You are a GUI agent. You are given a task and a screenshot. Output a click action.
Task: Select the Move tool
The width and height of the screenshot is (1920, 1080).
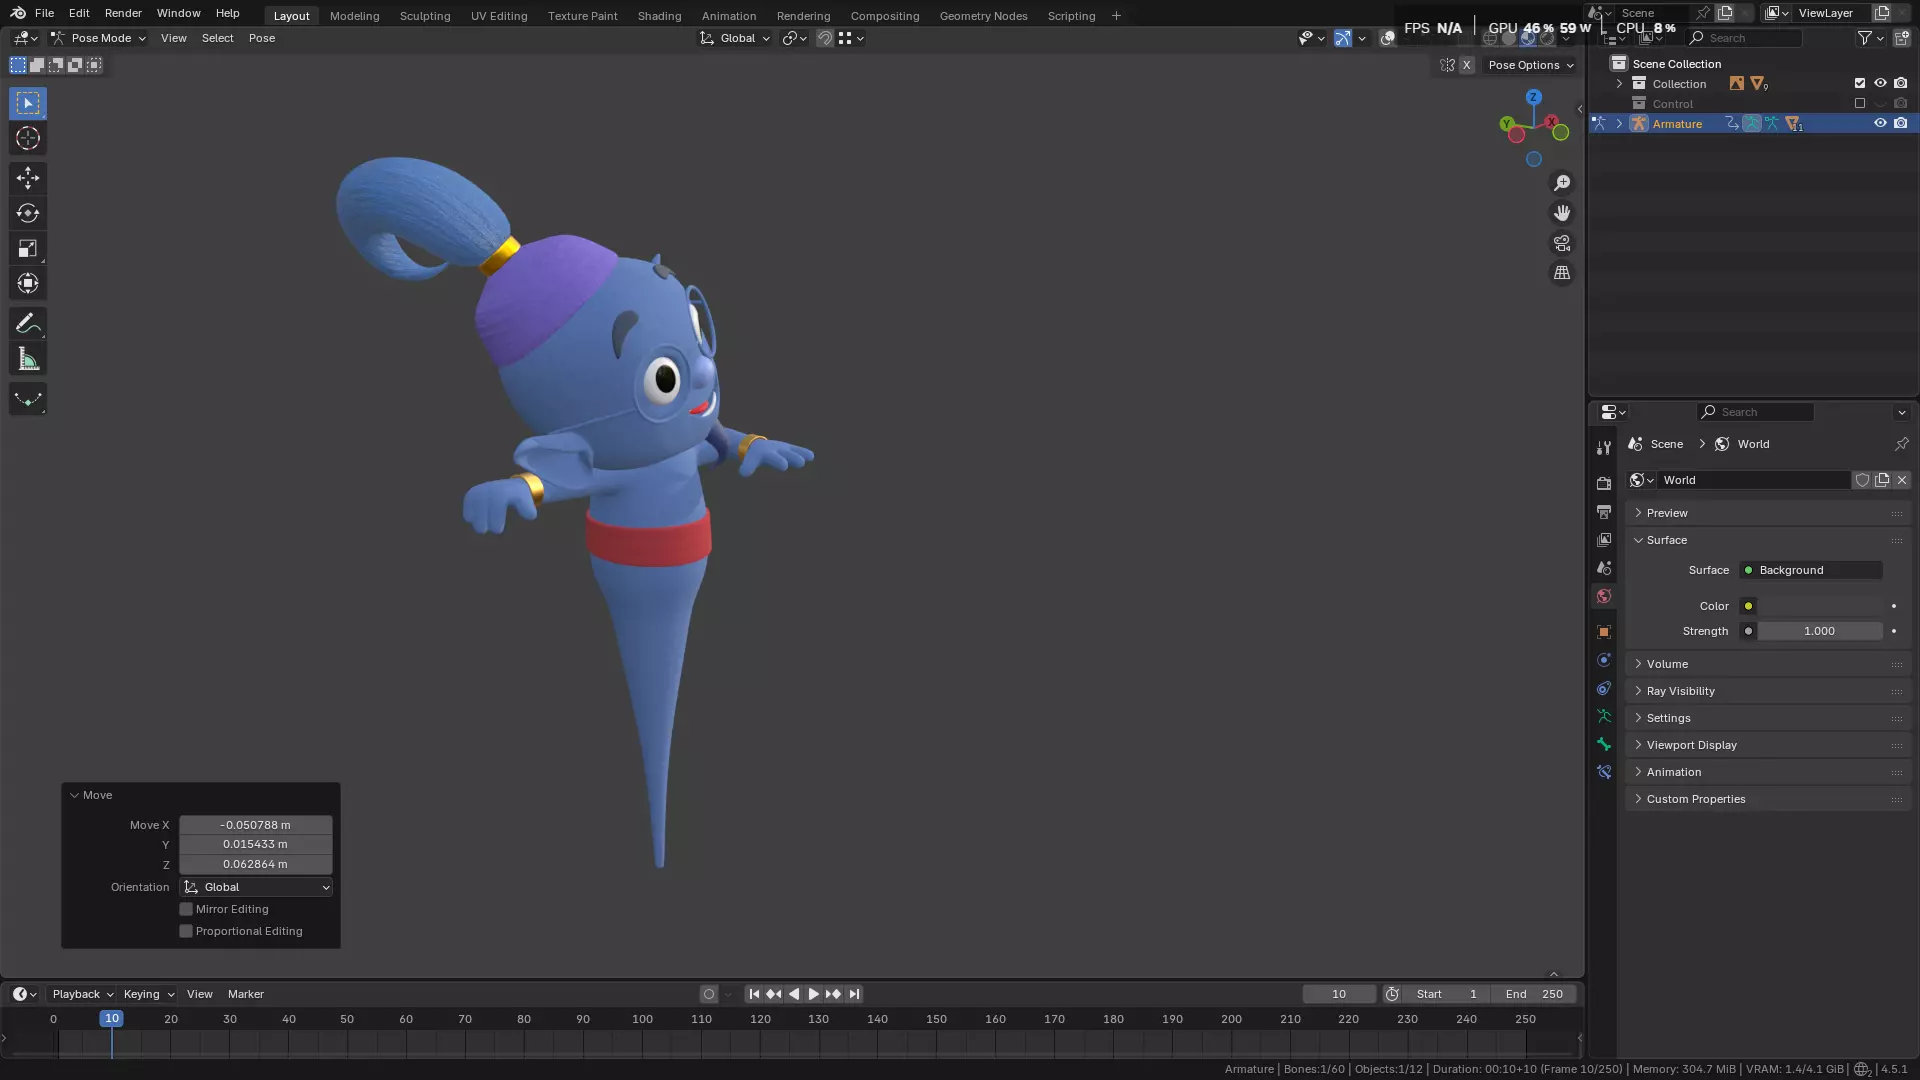28,178
